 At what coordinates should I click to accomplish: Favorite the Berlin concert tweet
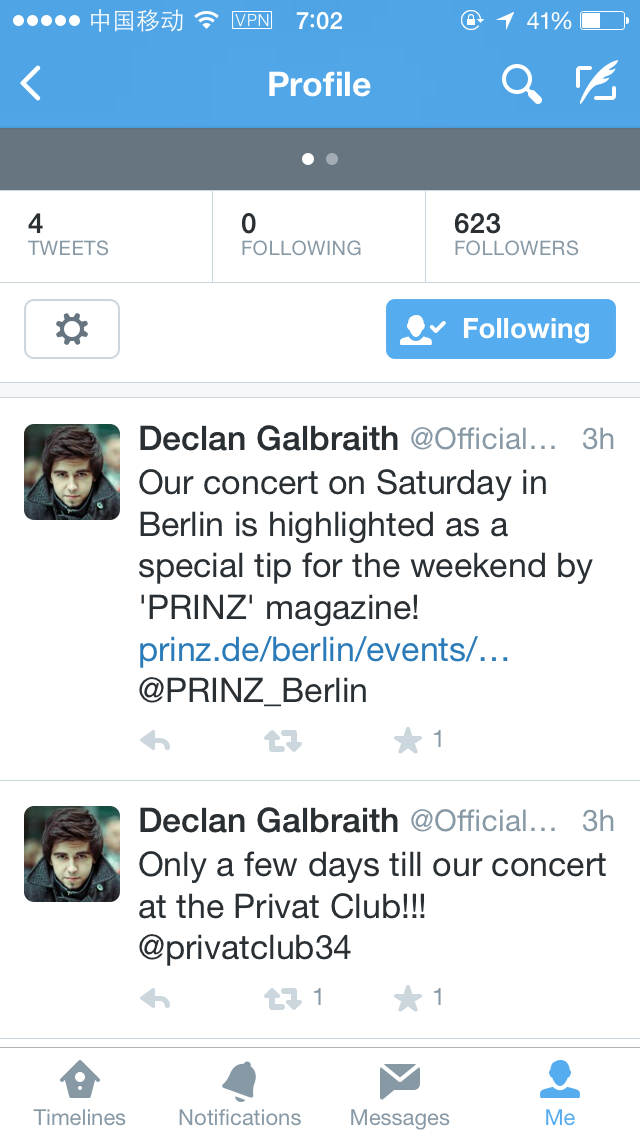408,741
